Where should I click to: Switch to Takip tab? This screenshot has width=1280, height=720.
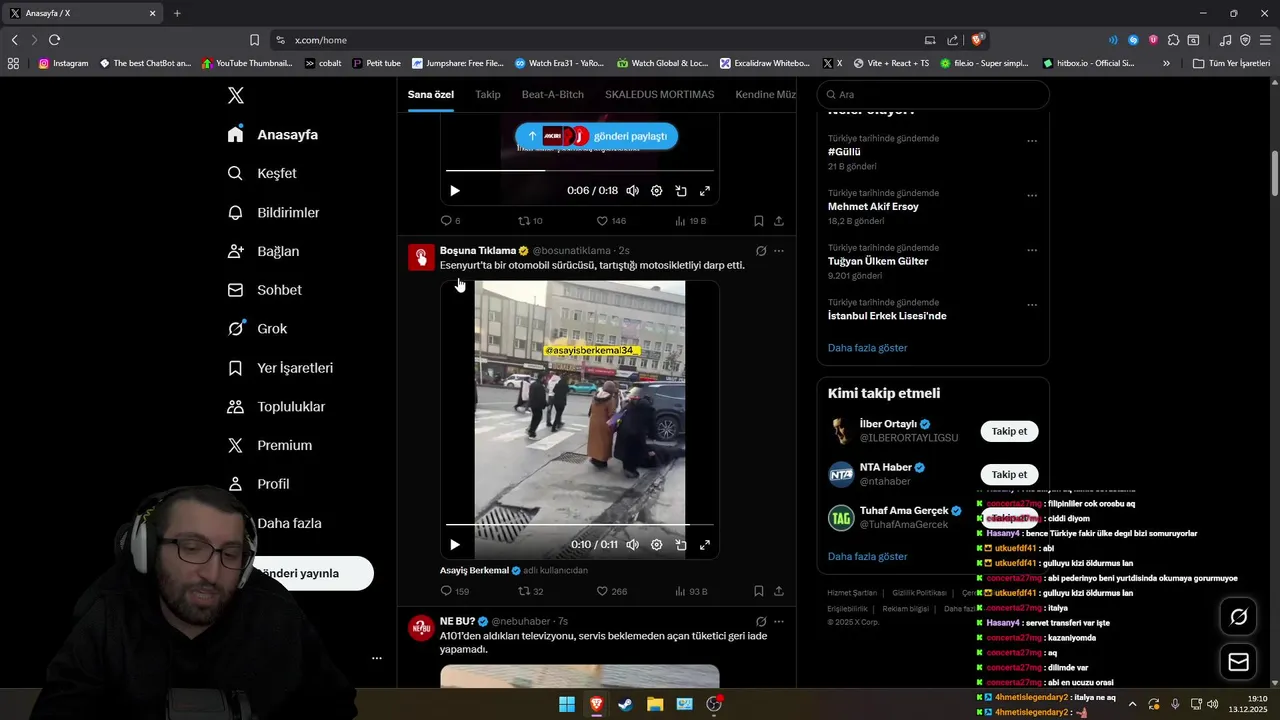(488, 94)
